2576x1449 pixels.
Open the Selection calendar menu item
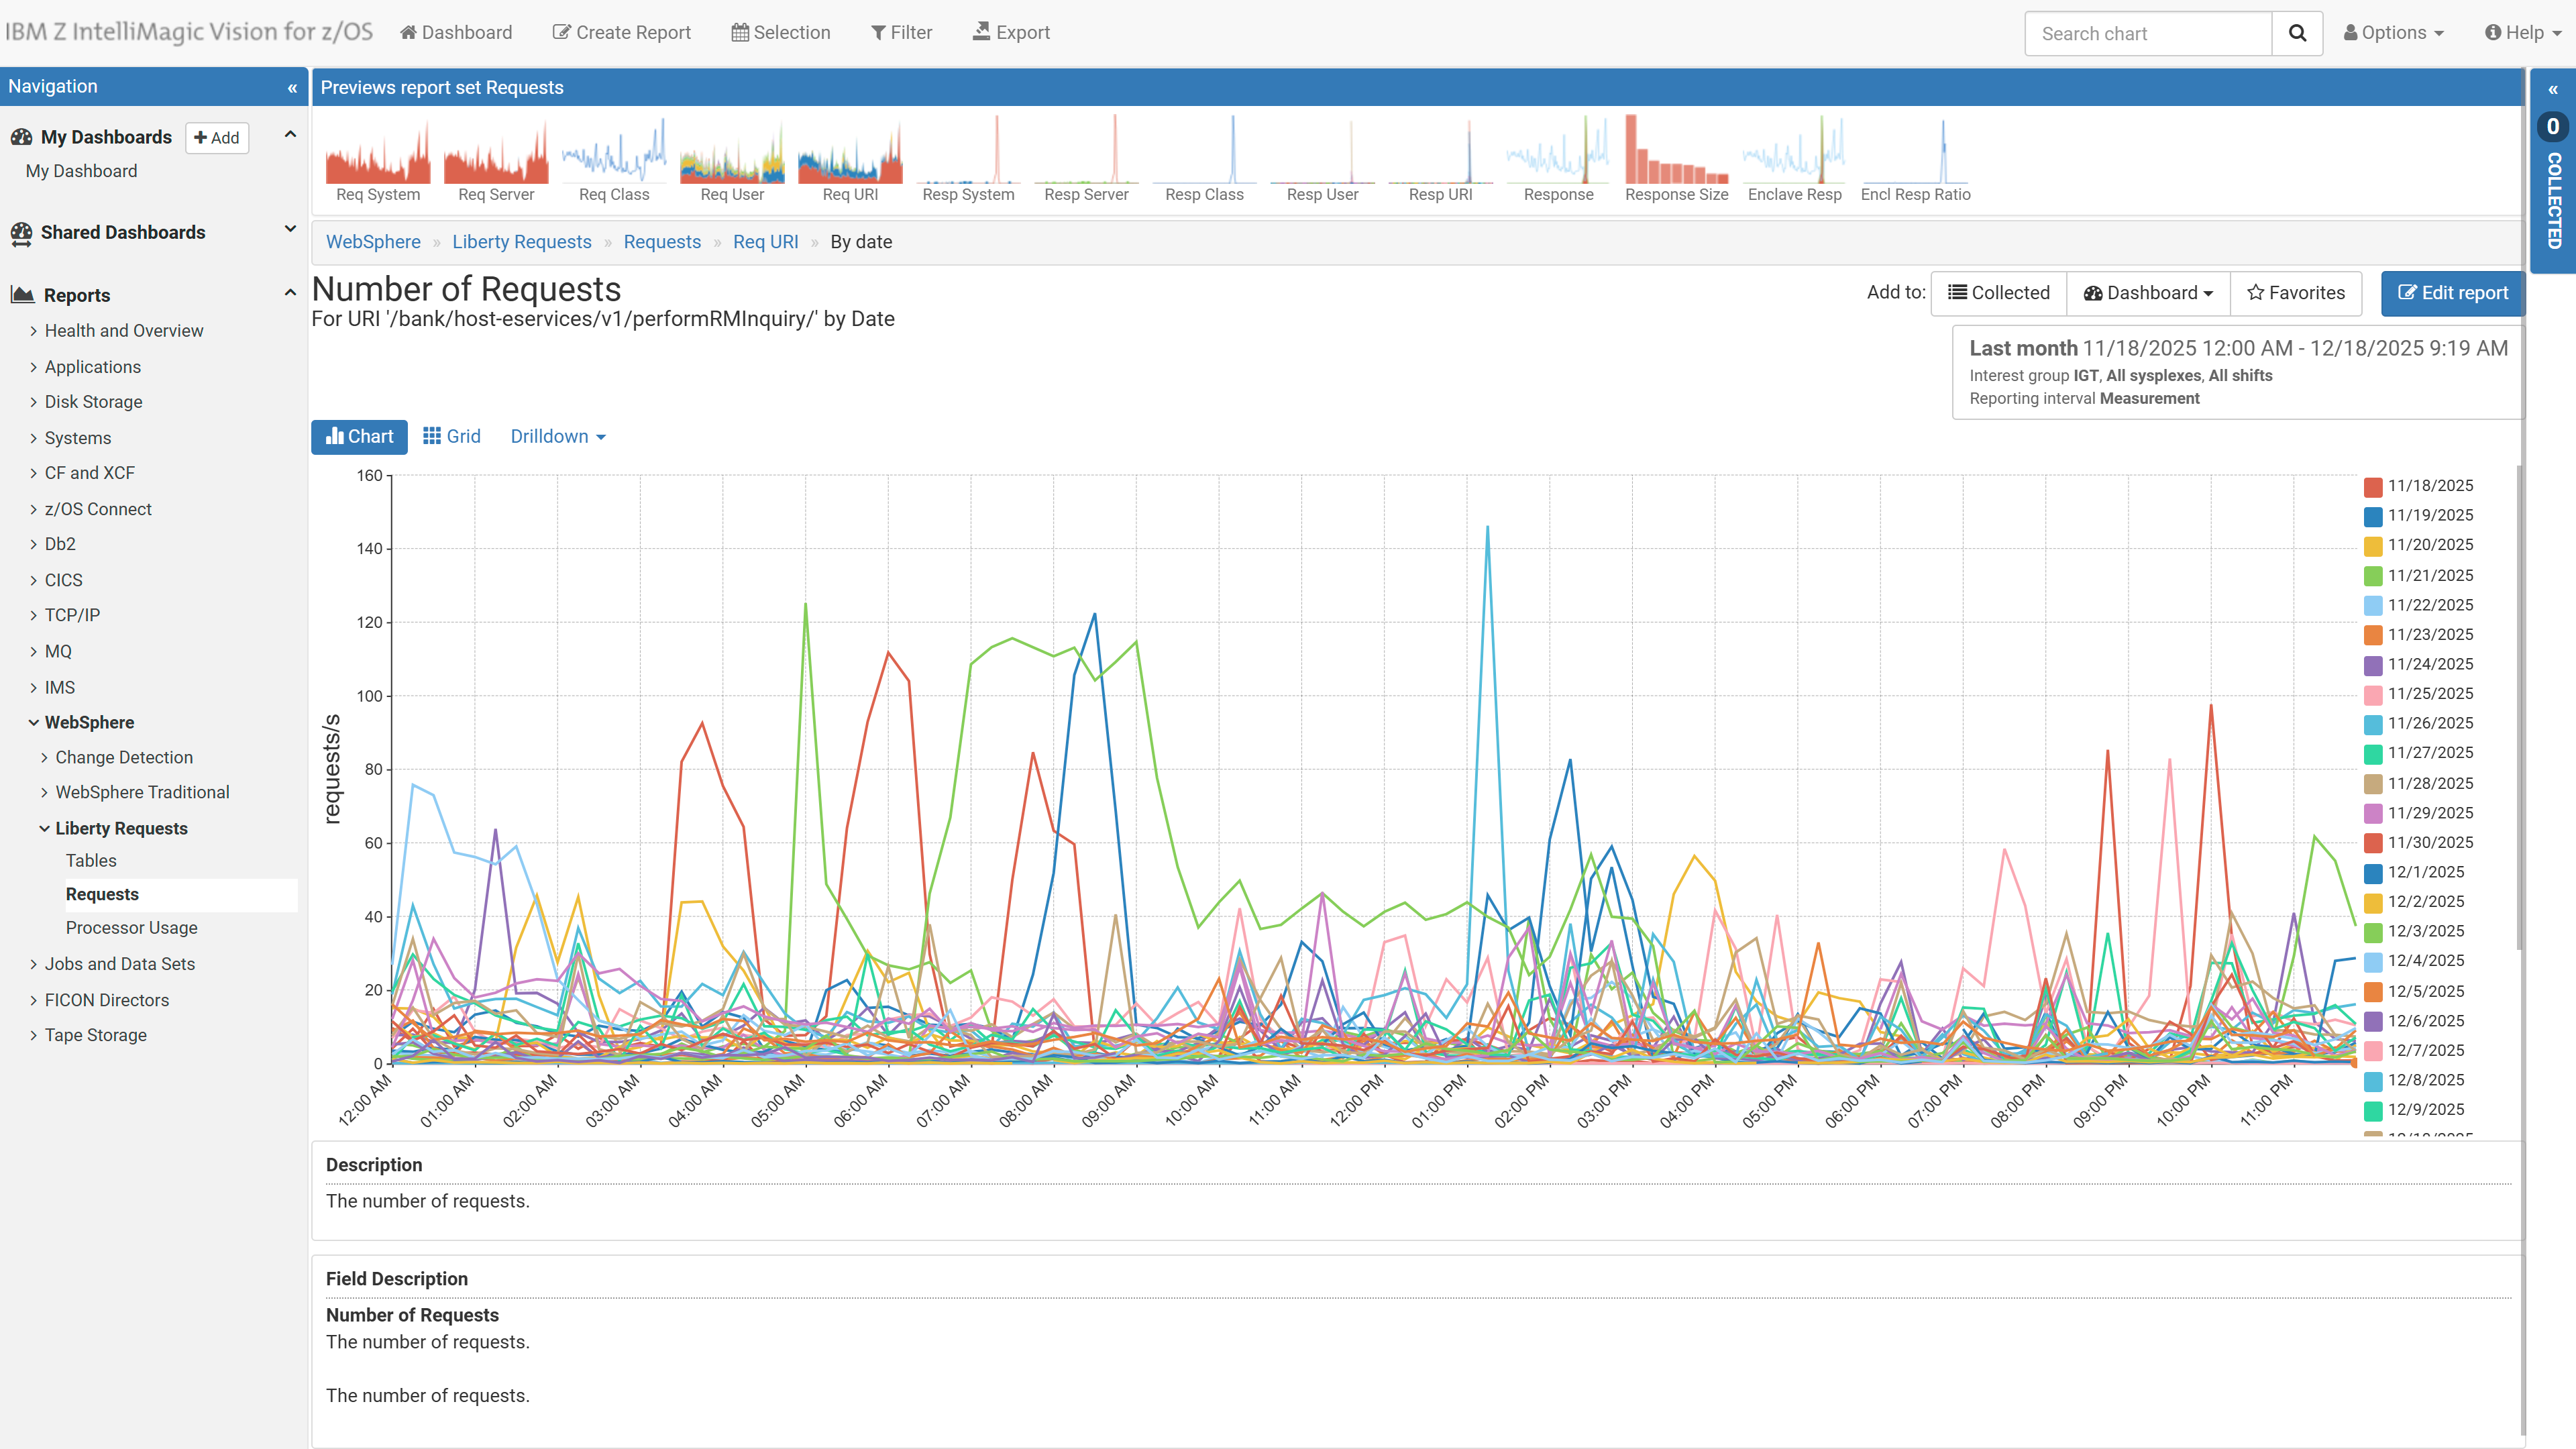[x=781, y=32]
